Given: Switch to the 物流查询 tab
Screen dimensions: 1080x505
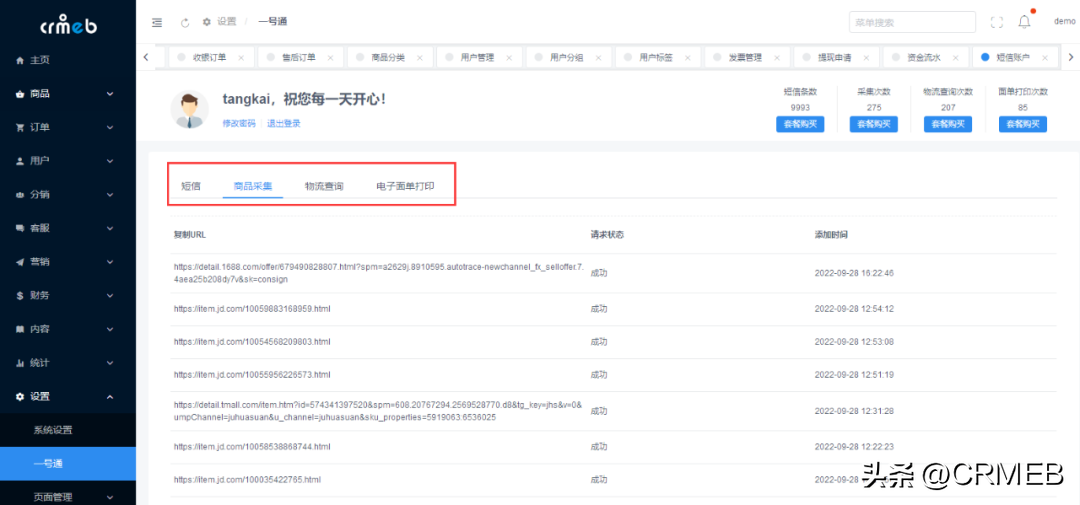Looking at the screenshot, I should (x=324, y=186).
